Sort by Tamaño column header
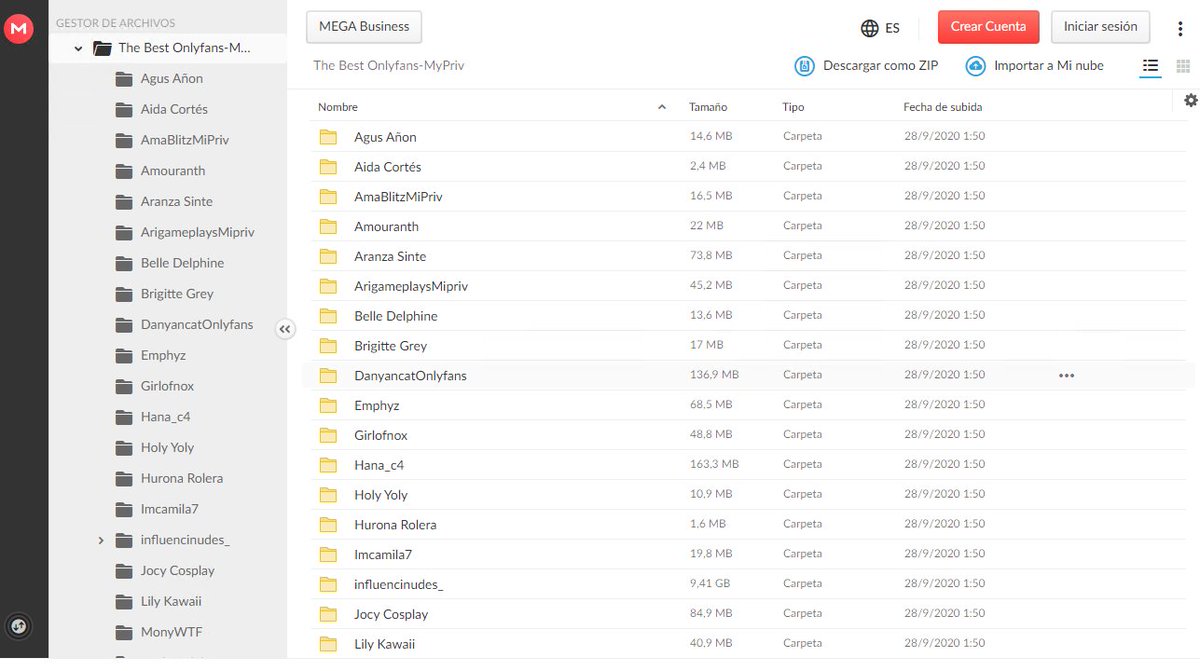1200x671 pixels. [x=708, y=107]
